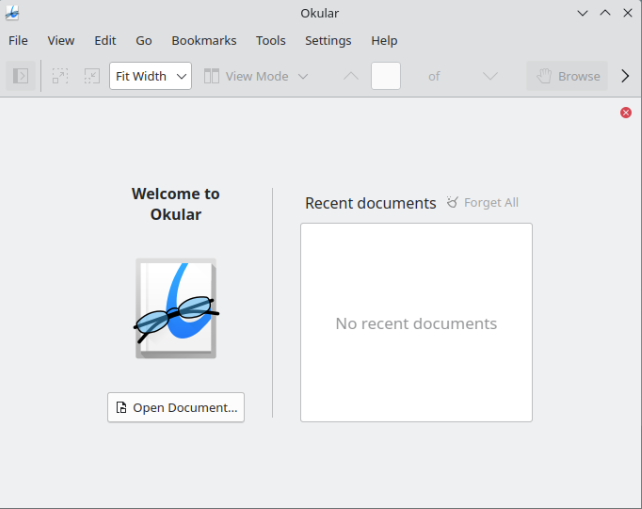Maximize the Okular window
642x509 pixels.
pos(605,13)
